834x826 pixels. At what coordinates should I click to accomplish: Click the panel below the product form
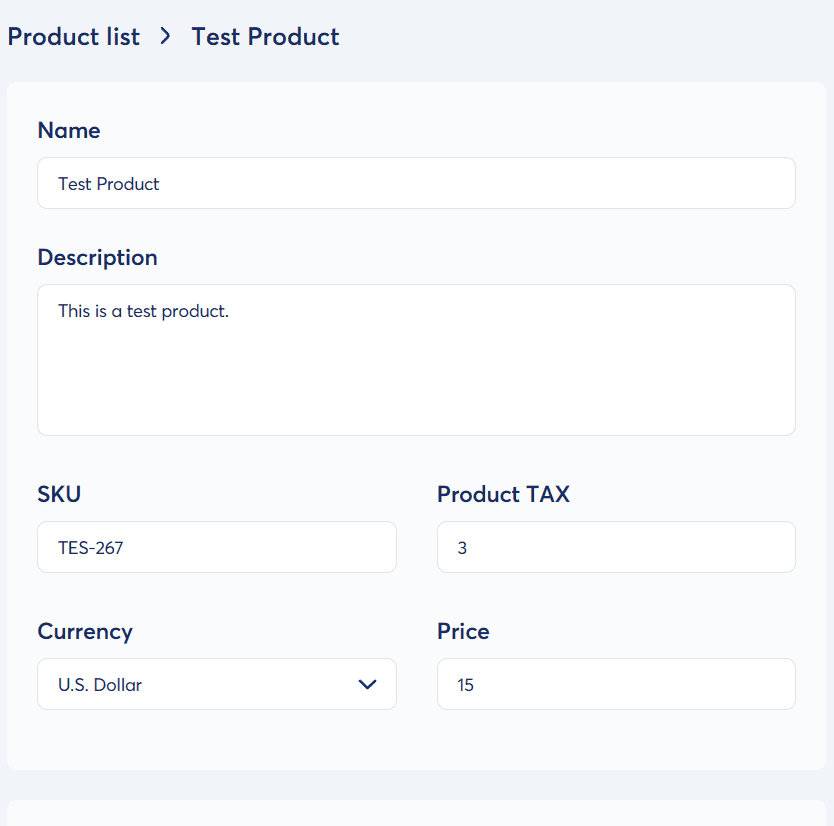(416, 813)
